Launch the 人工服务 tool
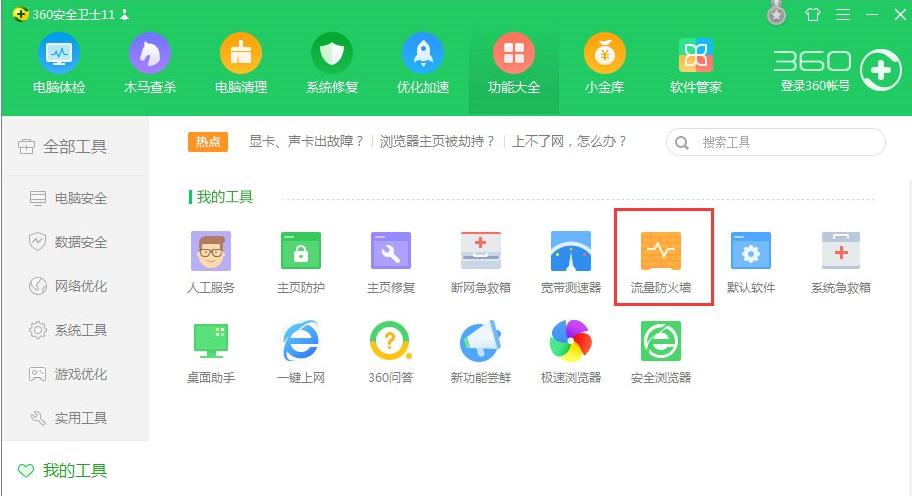This screenshot has width=912, height=496. point(211,262)
